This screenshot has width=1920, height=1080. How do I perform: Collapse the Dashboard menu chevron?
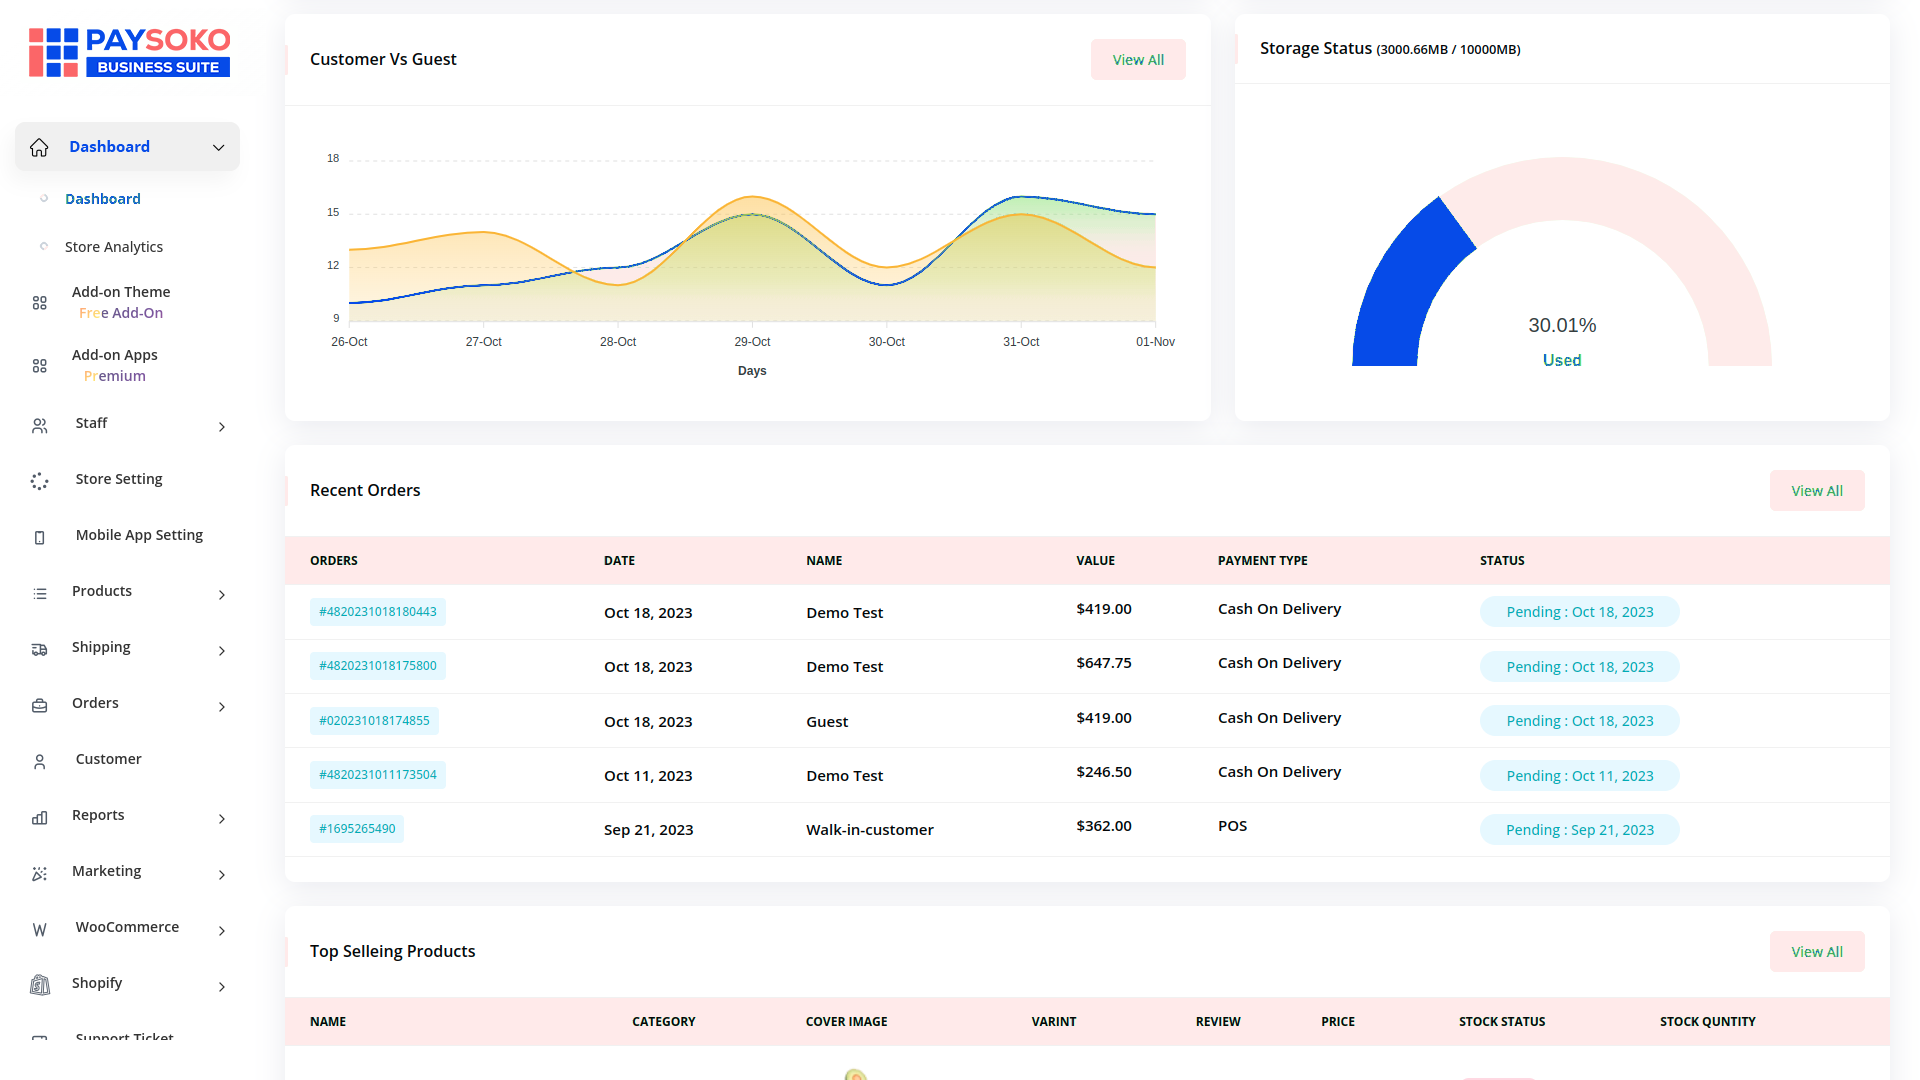tap(218, 147)
